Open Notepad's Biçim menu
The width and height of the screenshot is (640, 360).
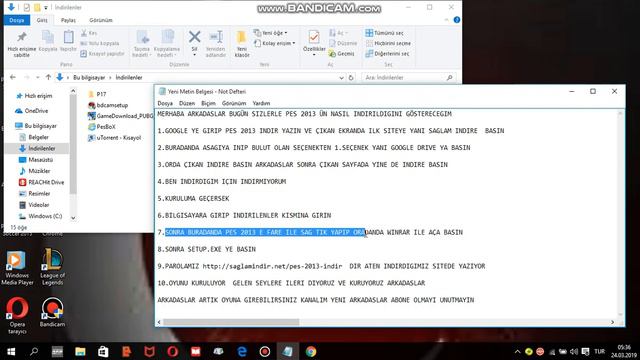tap(208, 103)
